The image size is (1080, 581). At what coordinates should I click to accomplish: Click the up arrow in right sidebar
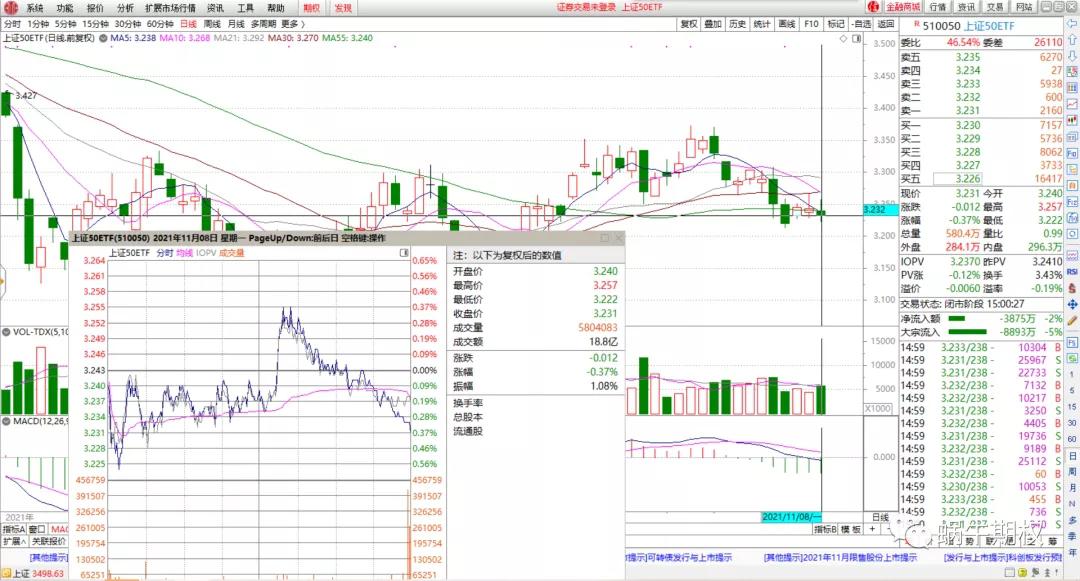pos(1071,44)
